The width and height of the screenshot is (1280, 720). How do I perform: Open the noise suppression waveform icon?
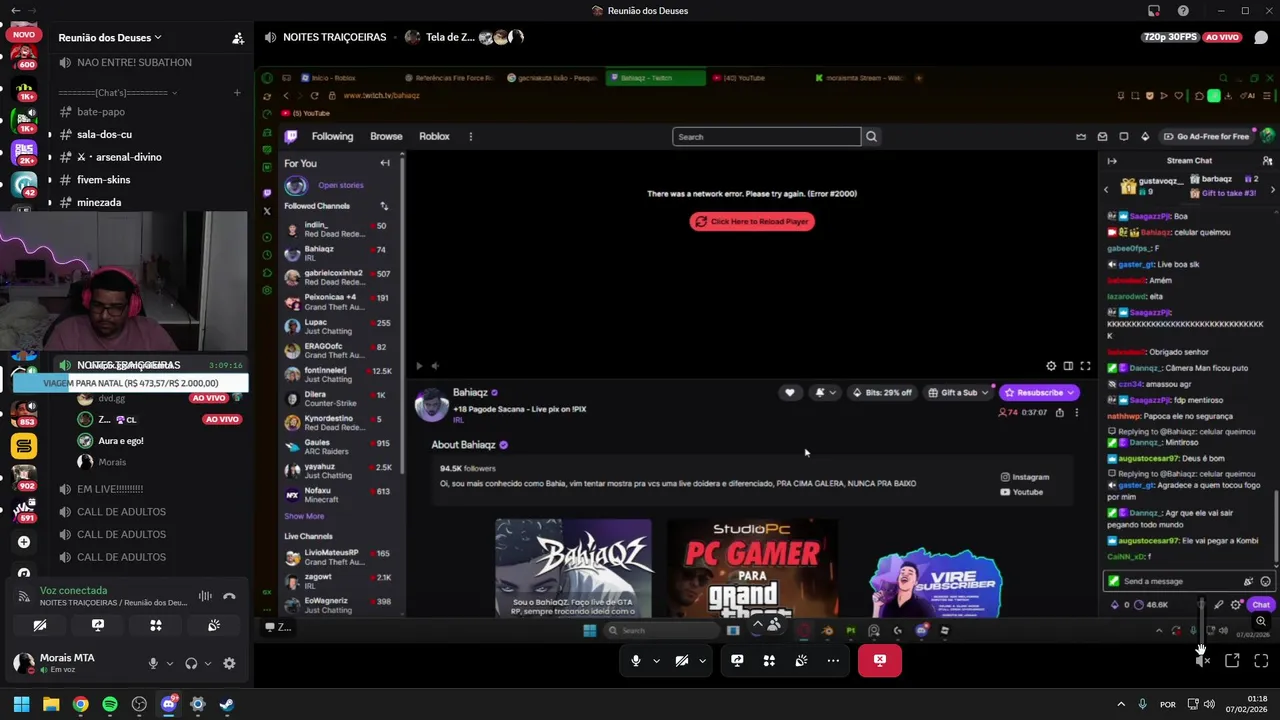[x=205, y=596]
